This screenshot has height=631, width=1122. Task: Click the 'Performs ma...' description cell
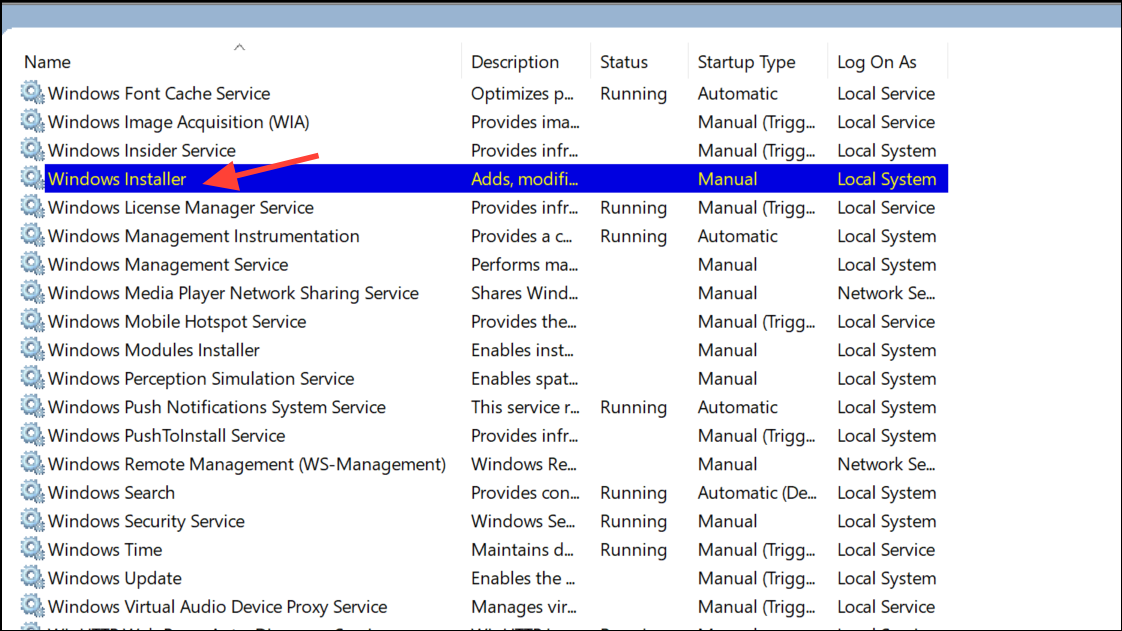524,265
